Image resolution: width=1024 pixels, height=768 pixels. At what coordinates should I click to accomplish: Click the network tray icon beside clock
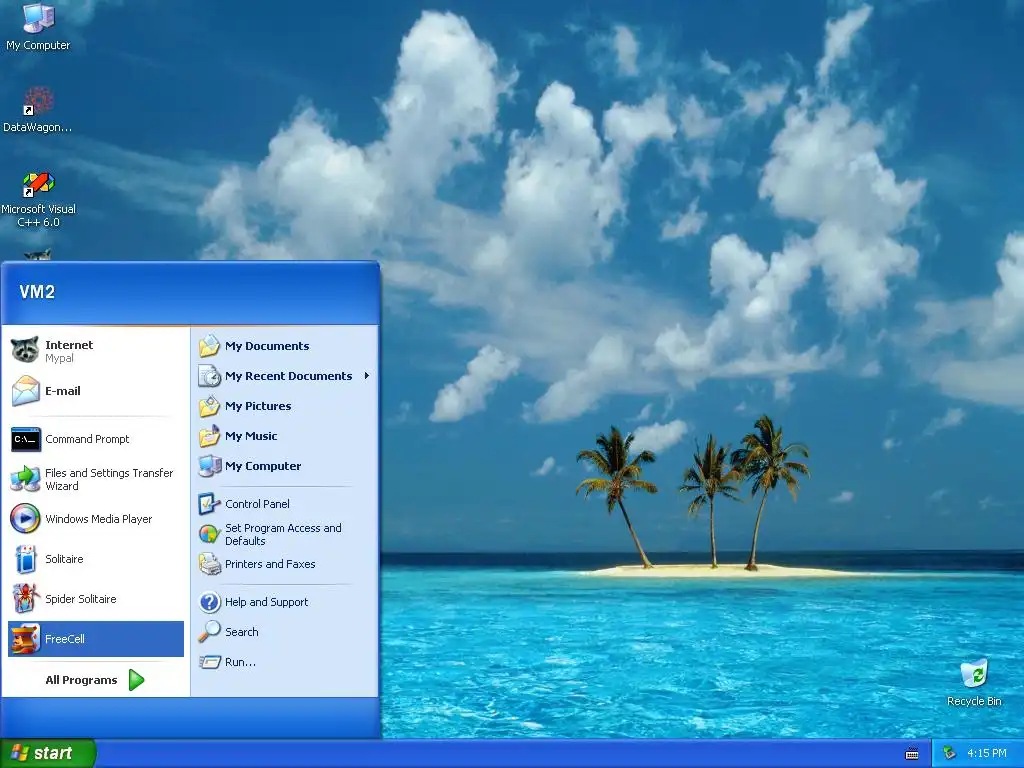tap(949, 753)
